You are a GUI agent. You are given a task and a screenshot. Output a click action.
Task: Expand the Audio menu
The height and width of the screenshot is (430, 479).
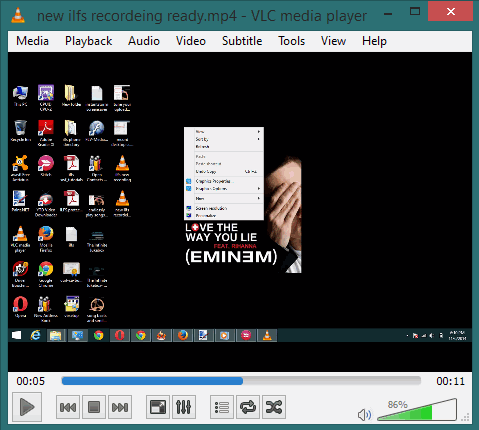point(144,41)
